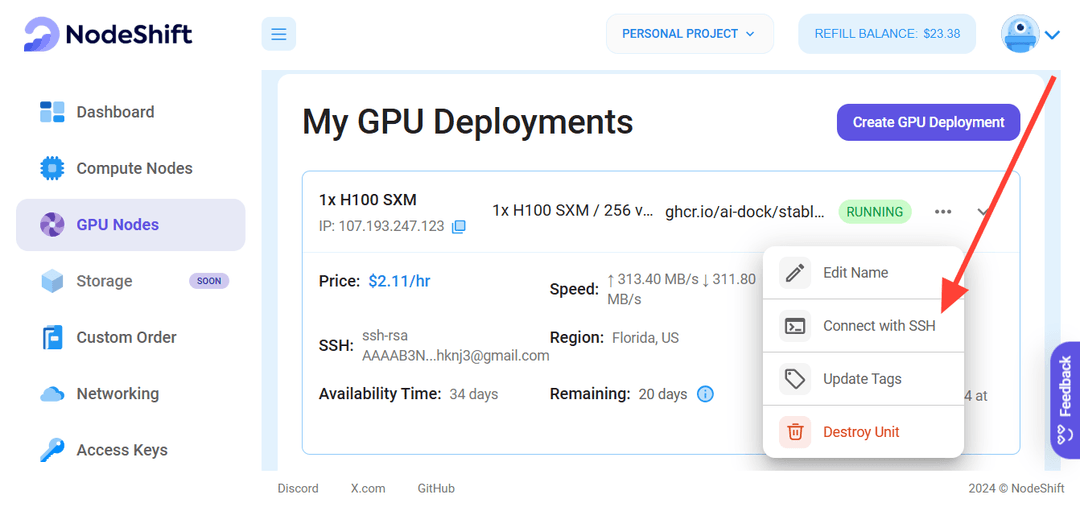Click the 1x H100 SXM deployment name

pos(368,200)
